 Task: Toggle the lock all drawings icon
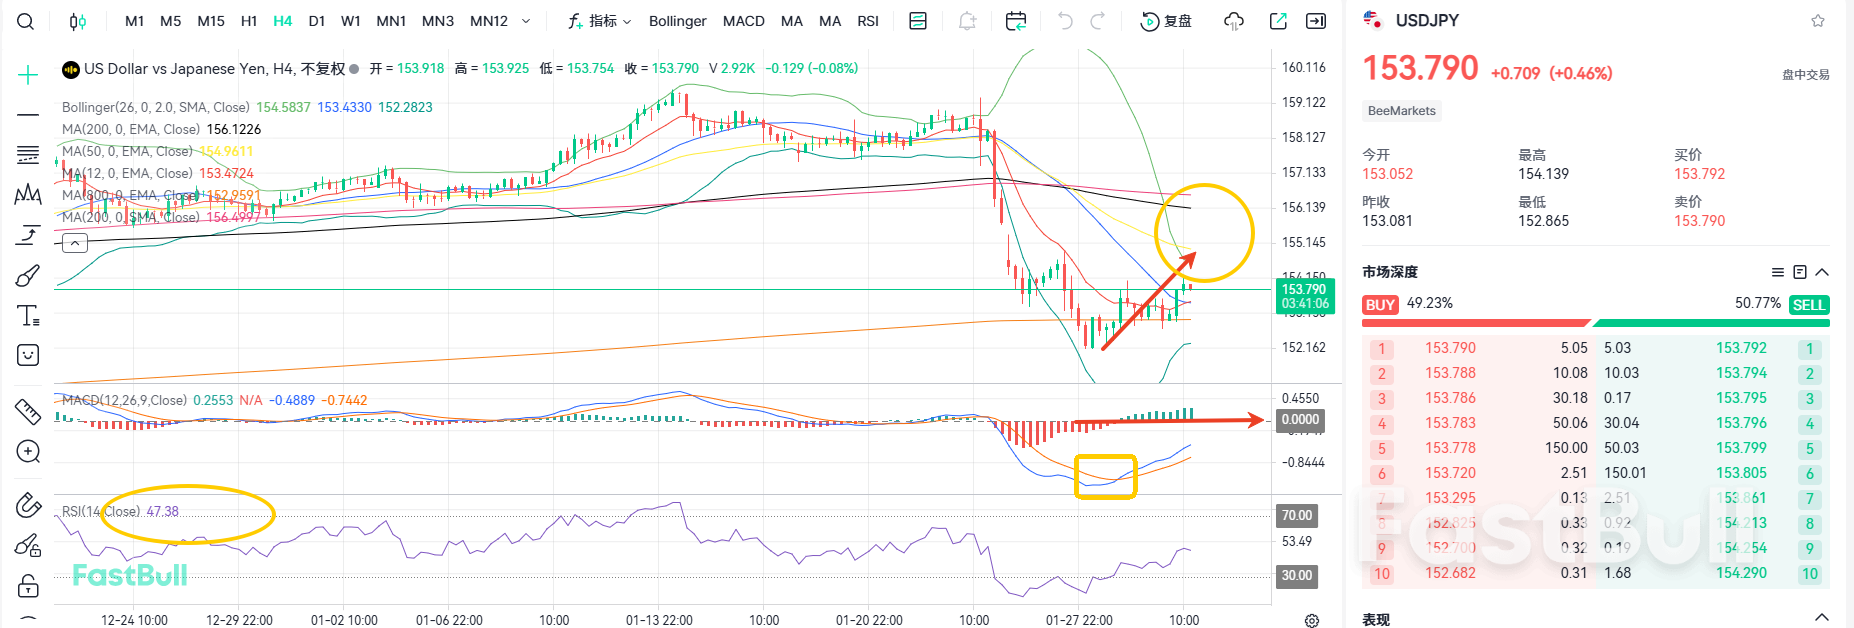28,586
